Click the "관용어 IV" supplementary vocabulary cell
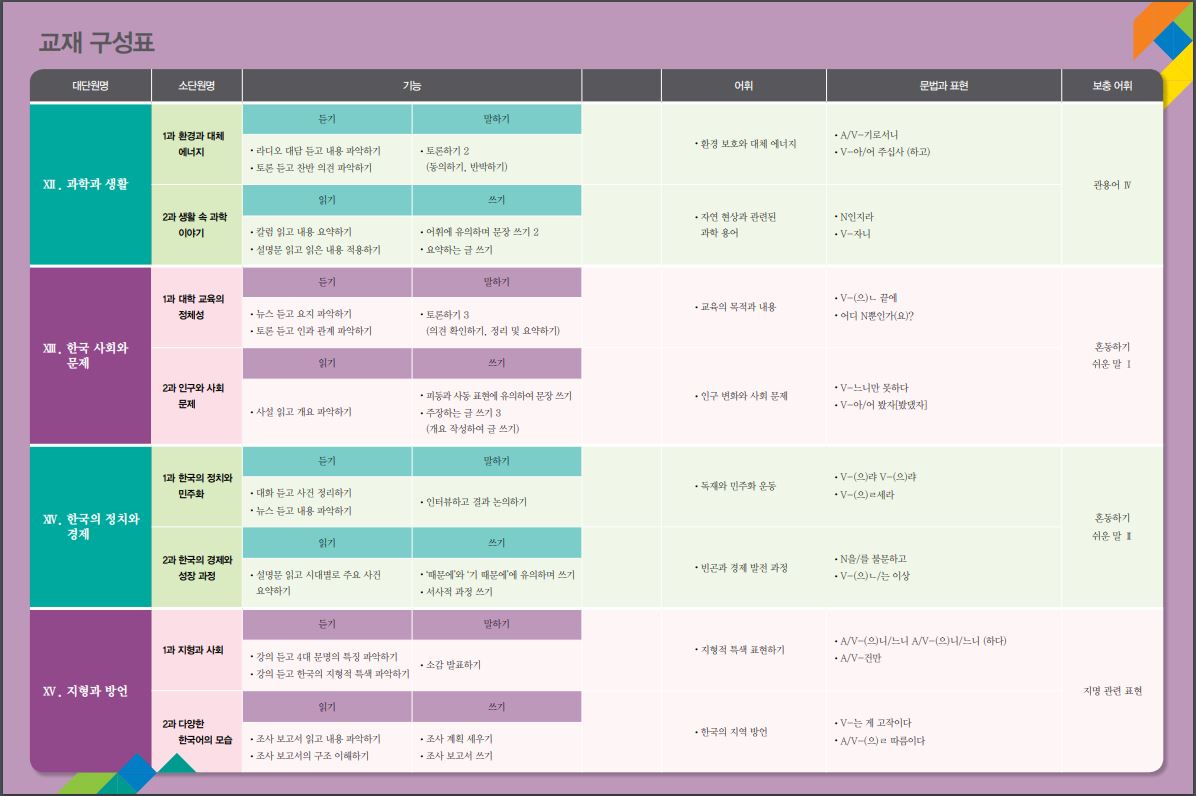Screen dimensions: 1196x796 tap(1112, 185)
